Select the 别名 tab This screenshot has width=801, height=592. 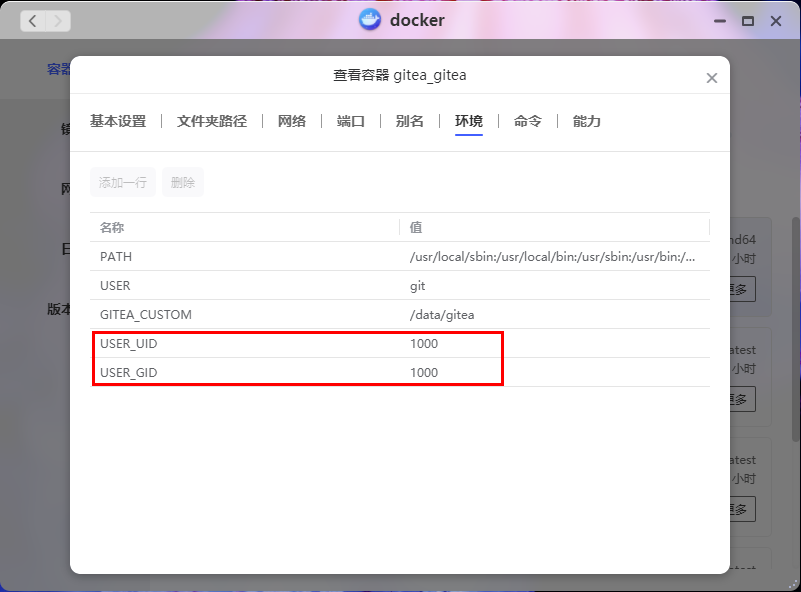click(410, 121)
